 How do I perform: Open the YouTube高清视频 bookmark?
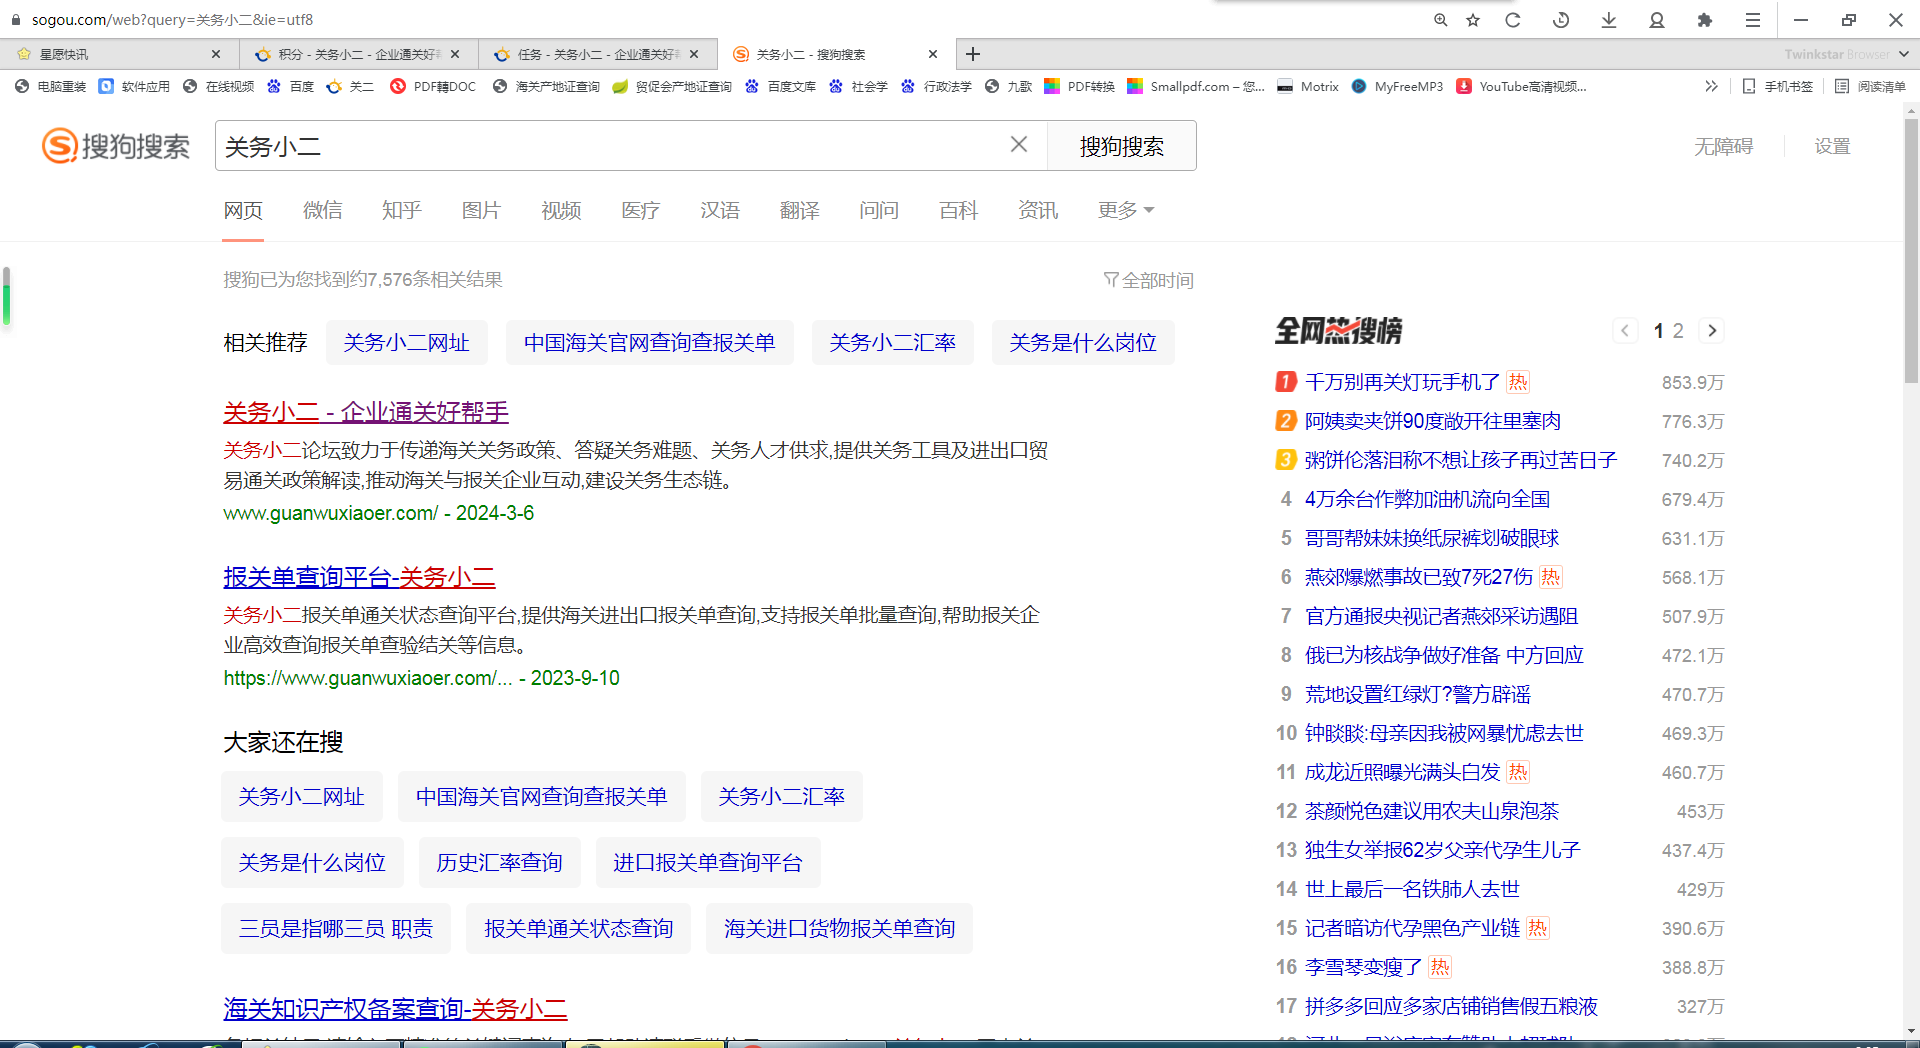coord(1521,87)
